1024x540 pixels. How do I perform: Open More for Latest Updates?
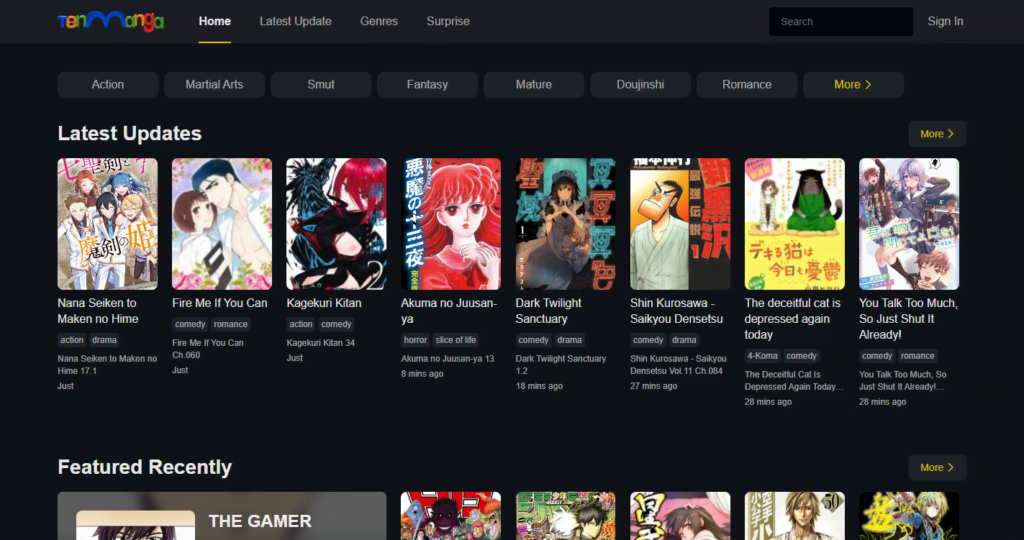937,134
